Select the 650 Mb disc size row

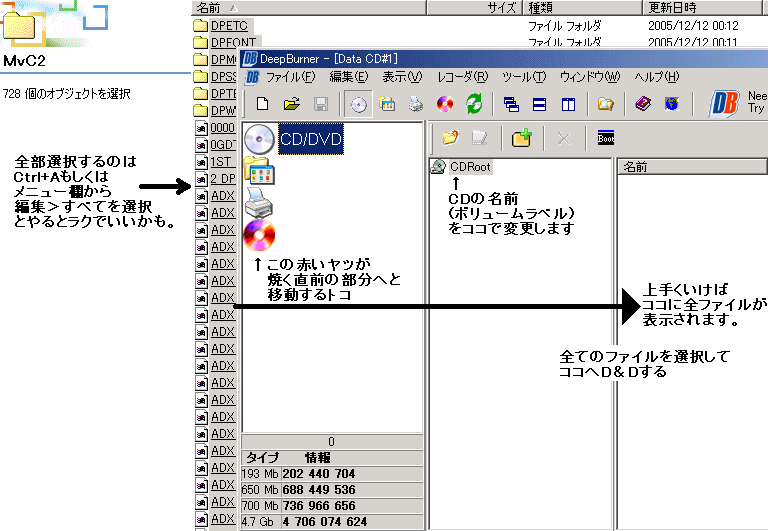point(332,490)
